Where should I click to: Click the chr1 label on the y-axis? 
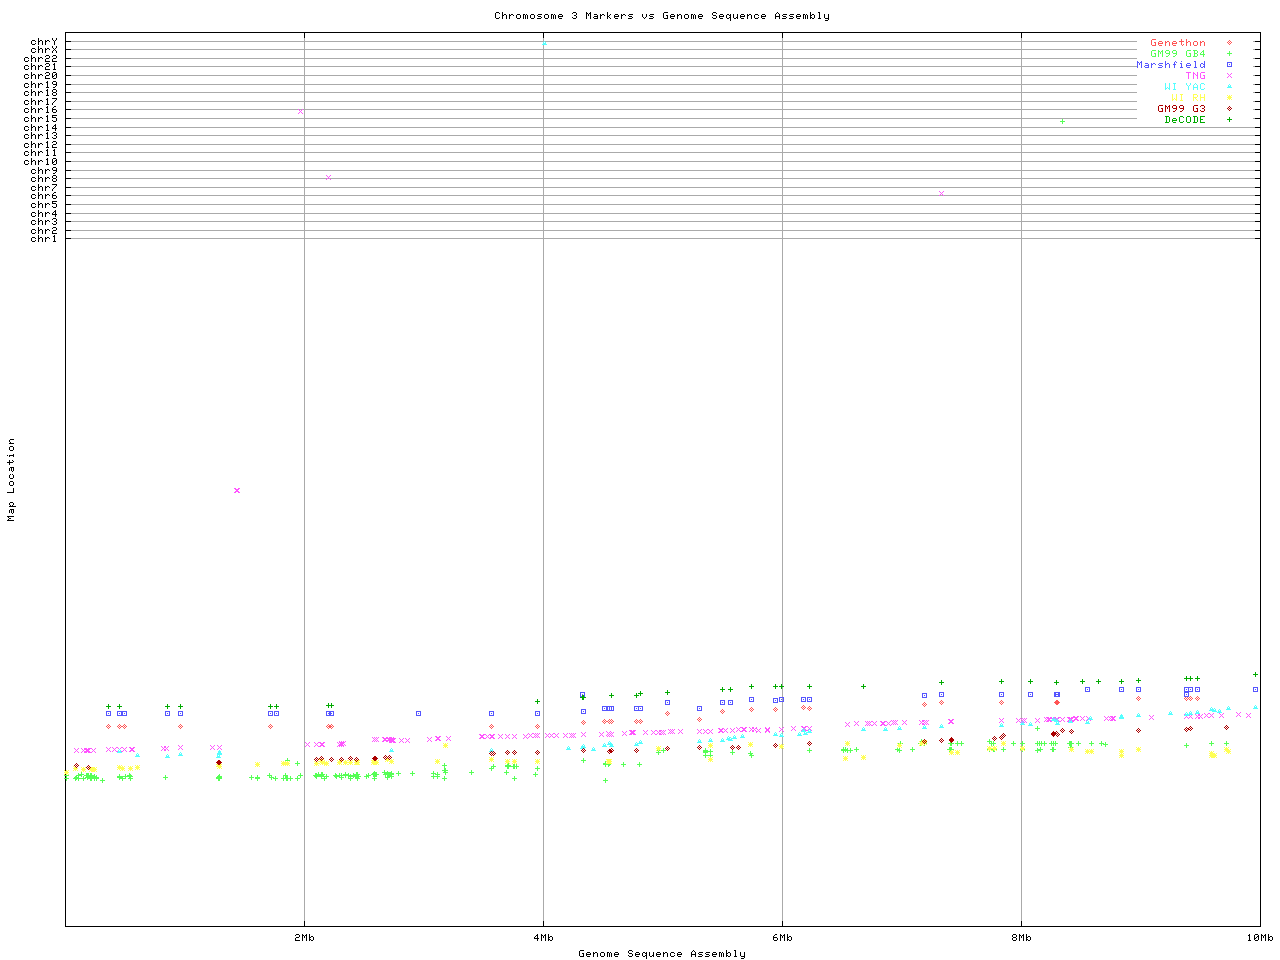pos(44,238)
